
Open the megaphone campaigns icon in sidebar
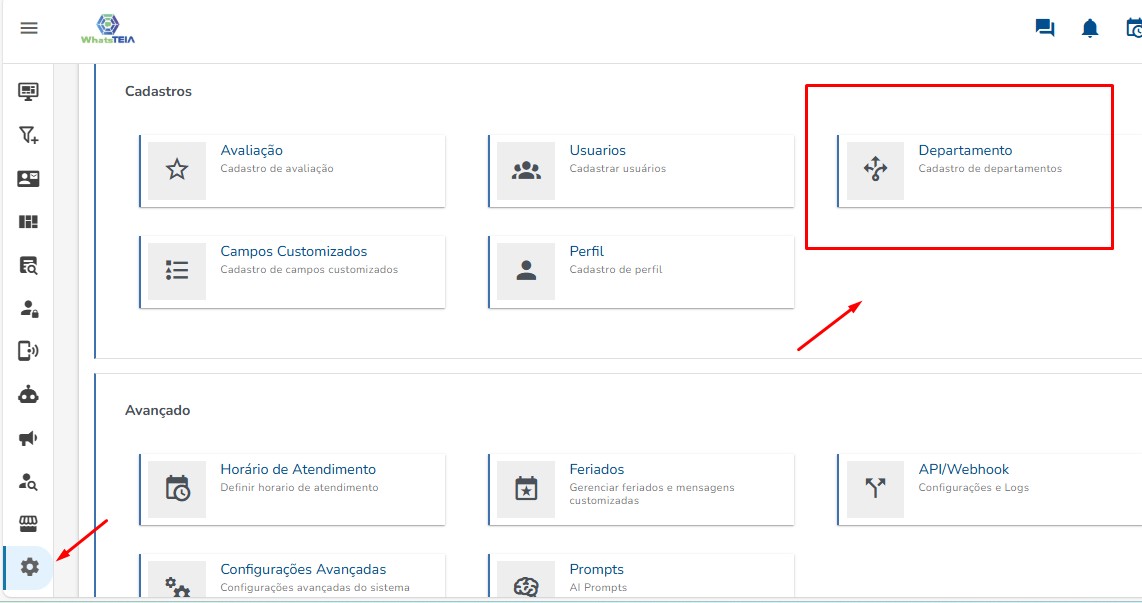click(29, 438)
